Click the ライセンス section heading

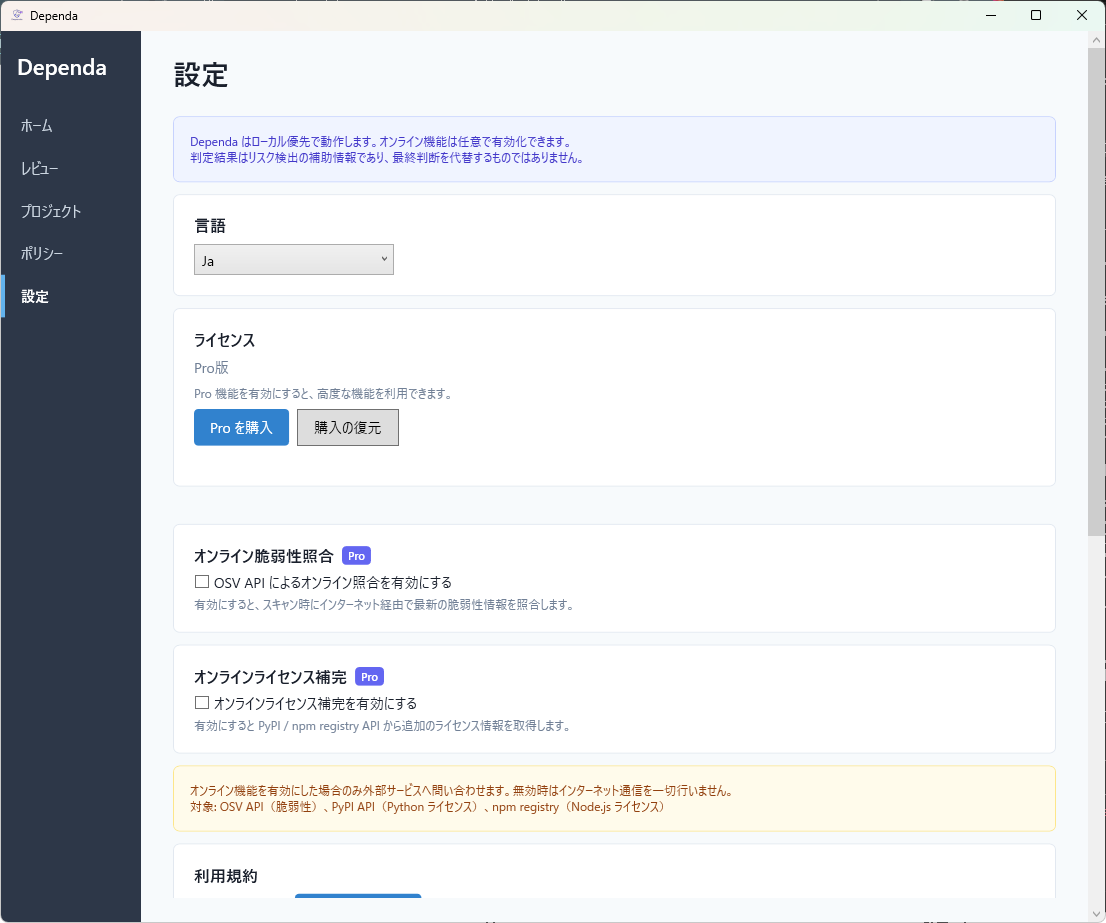[x=224, y=340]
